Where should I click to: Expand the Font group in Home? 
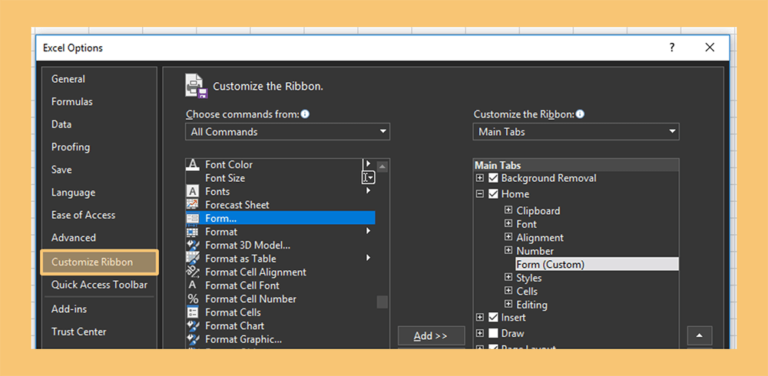pyautogui.click(x=508, y=224)
